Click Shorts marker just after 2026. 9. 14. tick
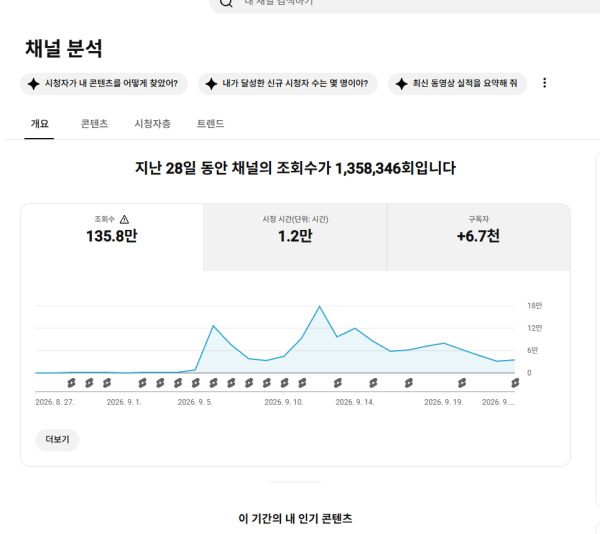 pyautogui.click(x=373, y=383)
